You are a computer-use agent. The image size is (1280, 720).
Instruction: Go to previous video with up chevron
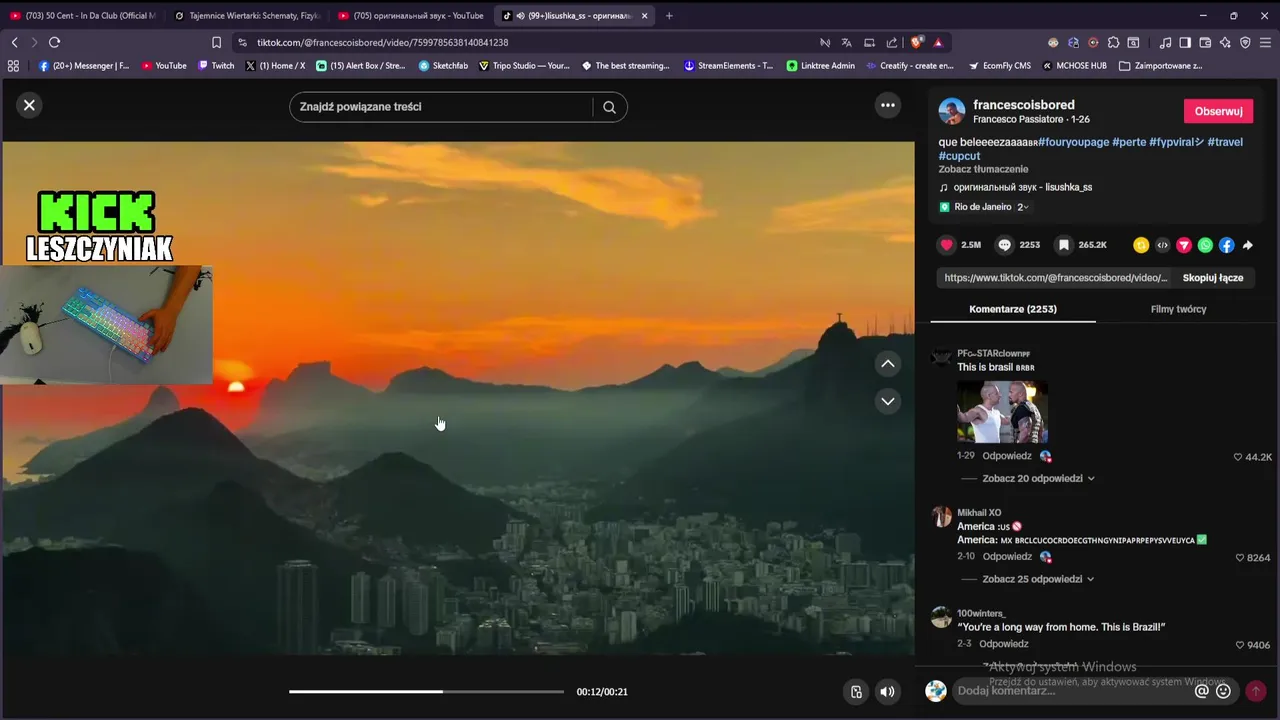coord(888,364)
